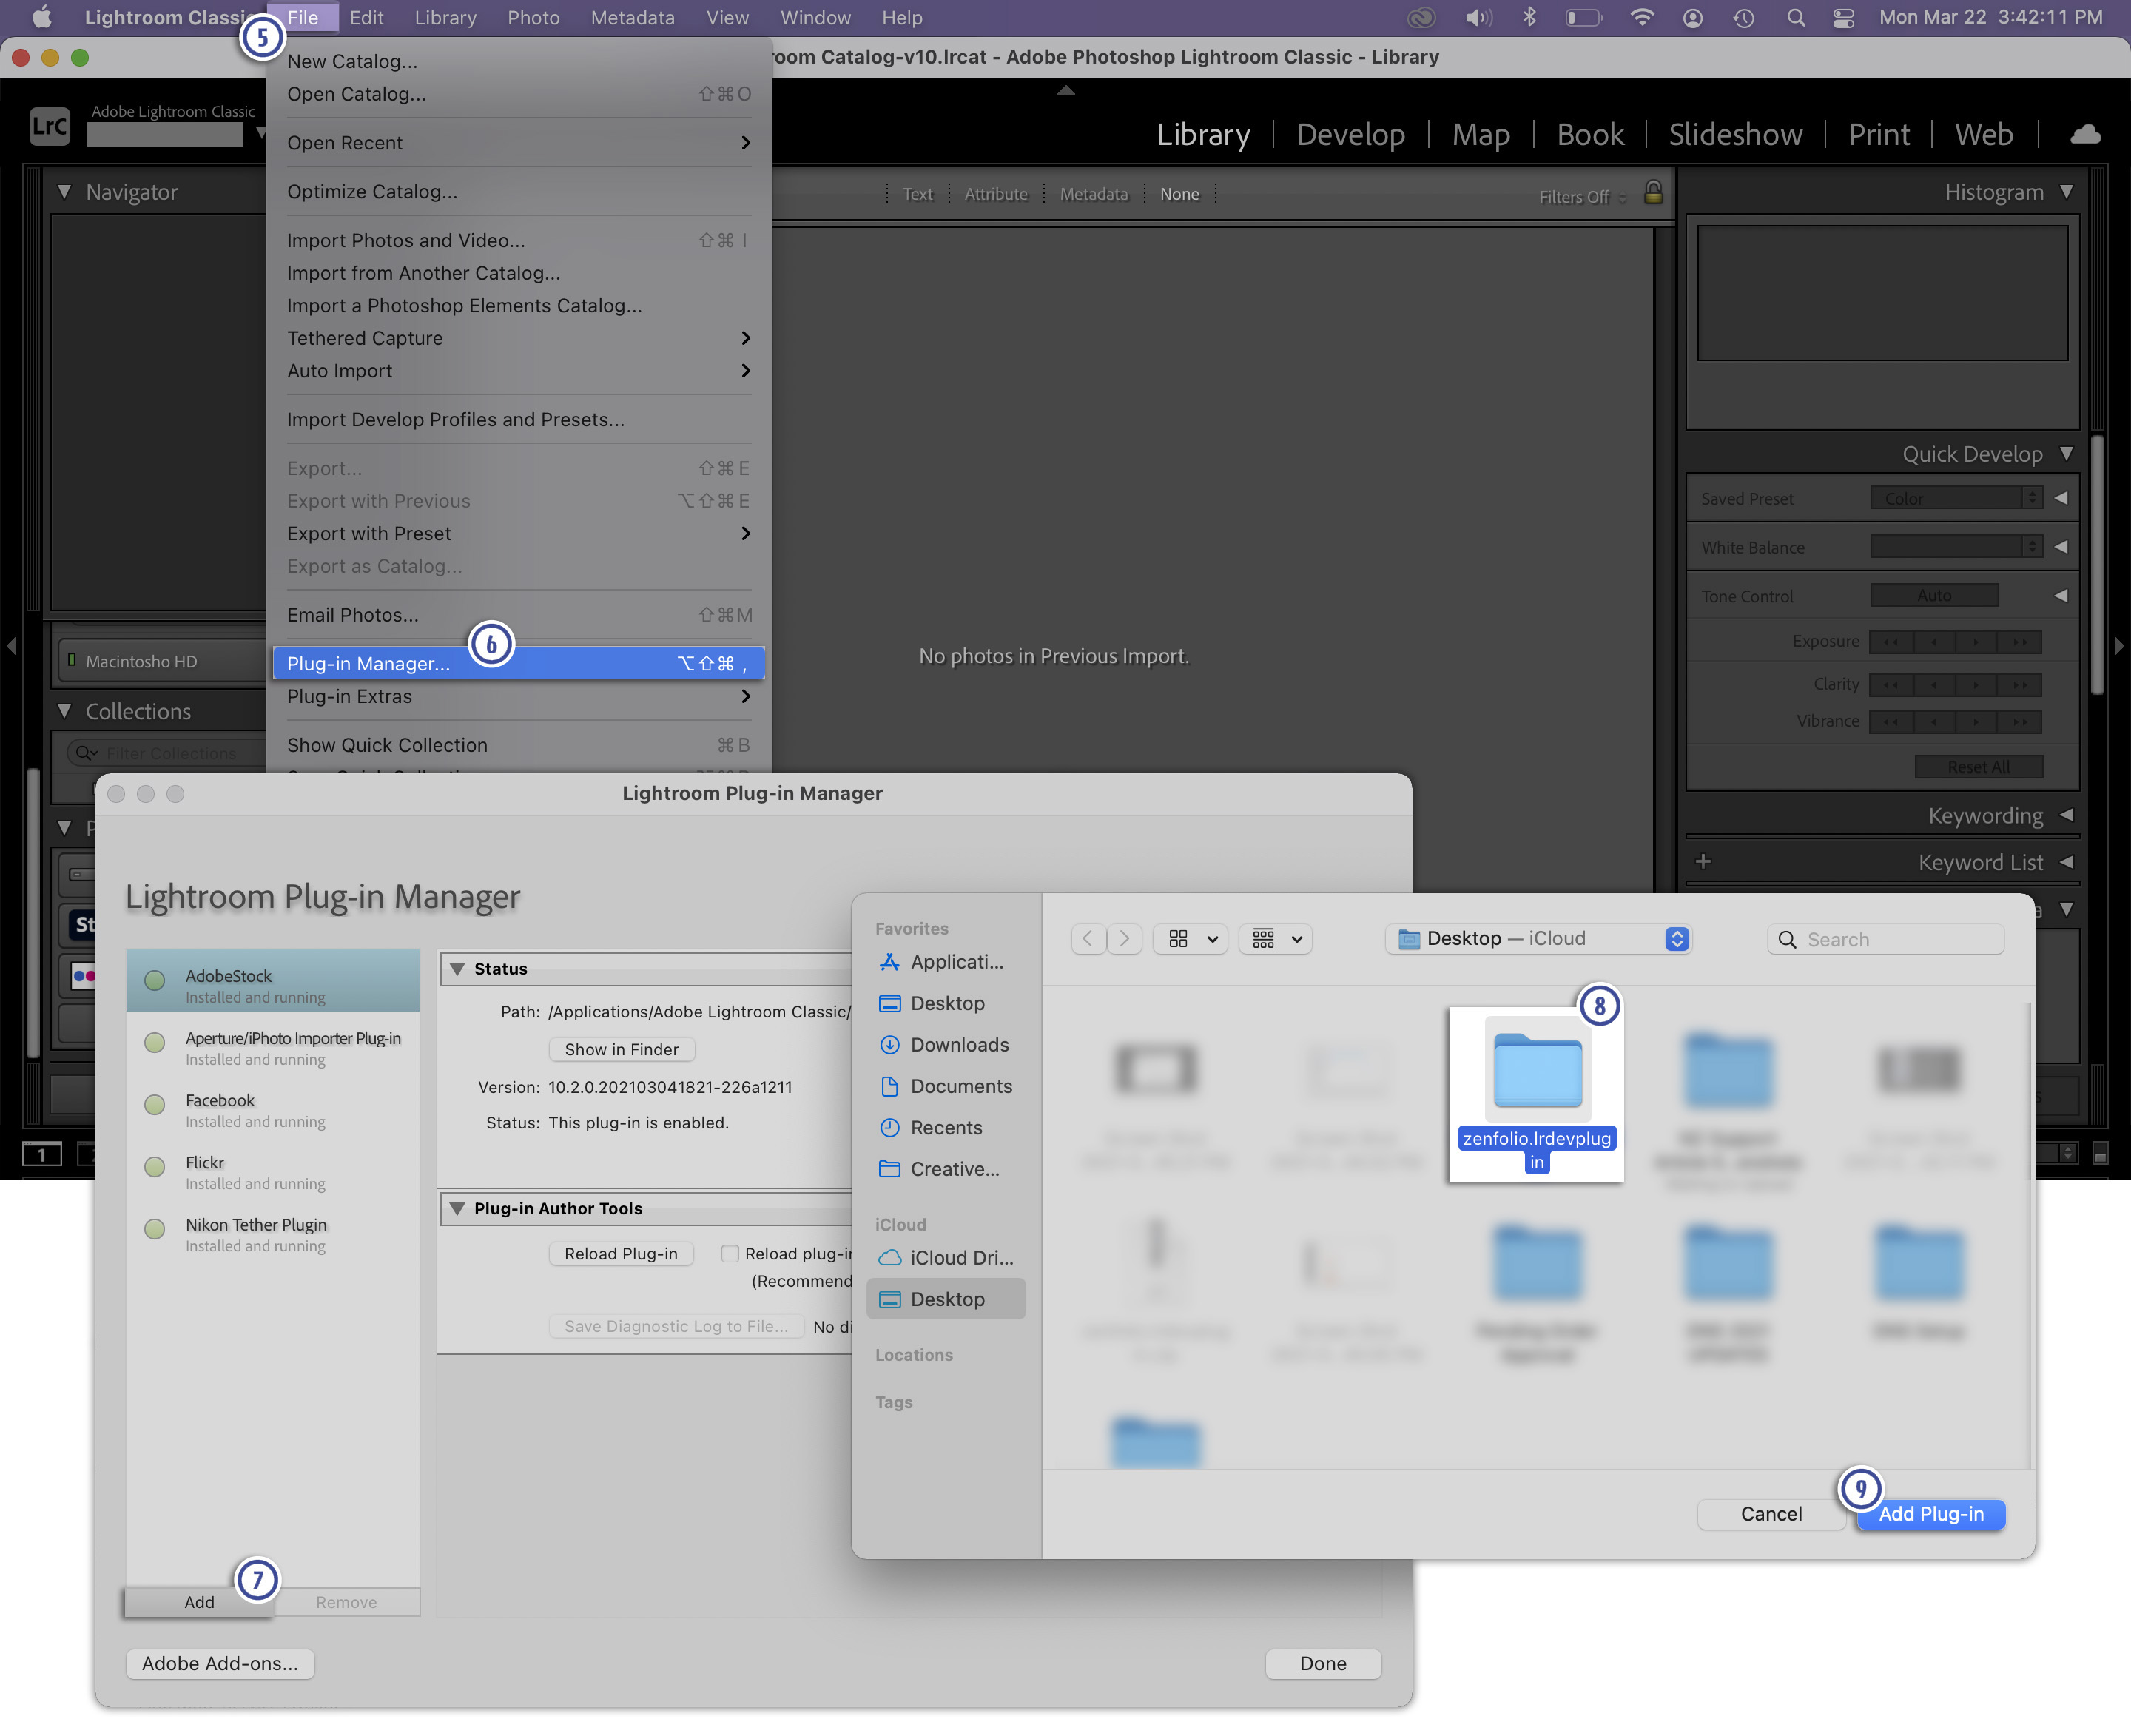Enable Reload plug-in on each export checkbox
The image size is (2131, 1736).
(730, 1253)
